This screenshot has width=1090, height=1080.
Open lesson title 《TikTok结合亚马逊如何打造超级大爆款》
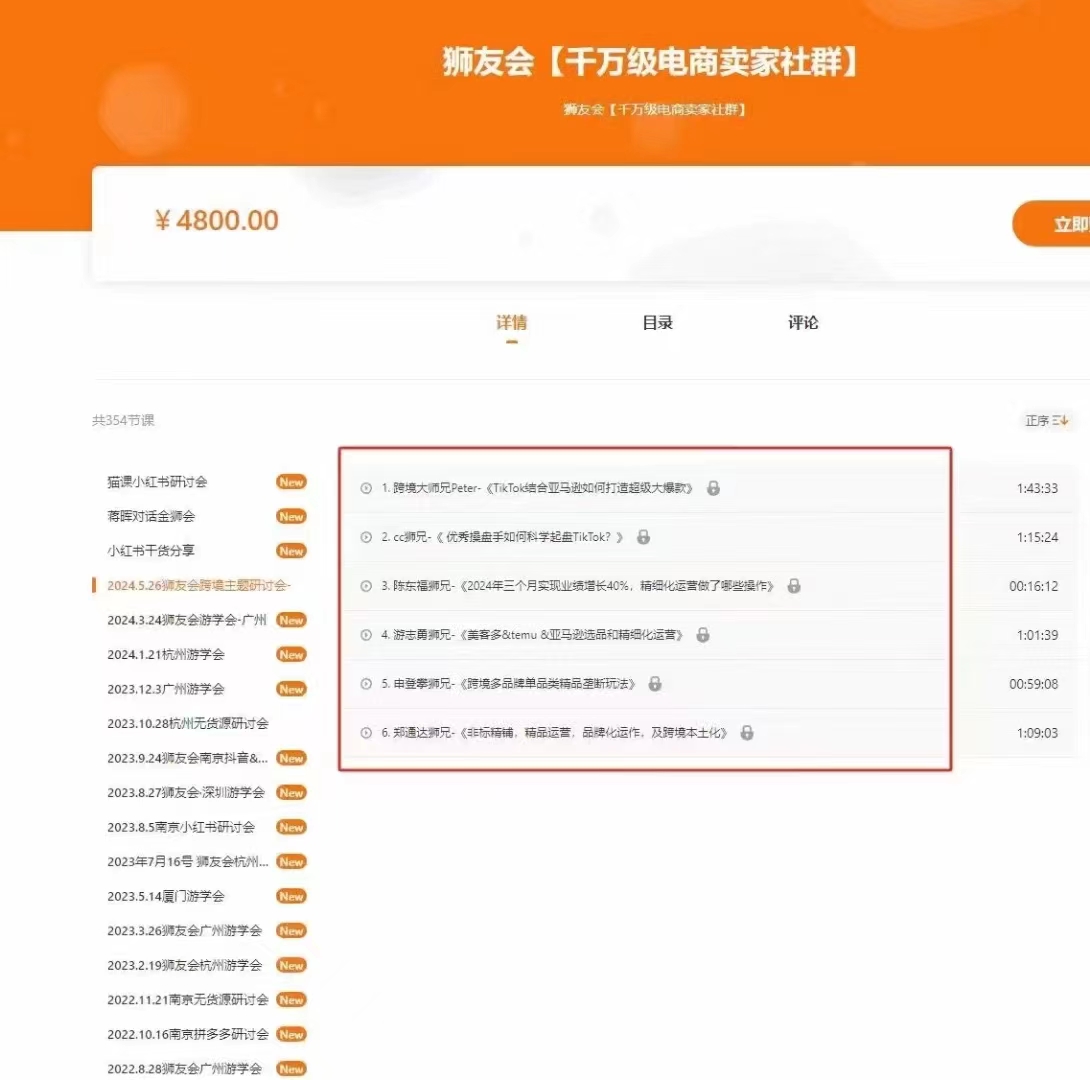[x=590, y=488]
